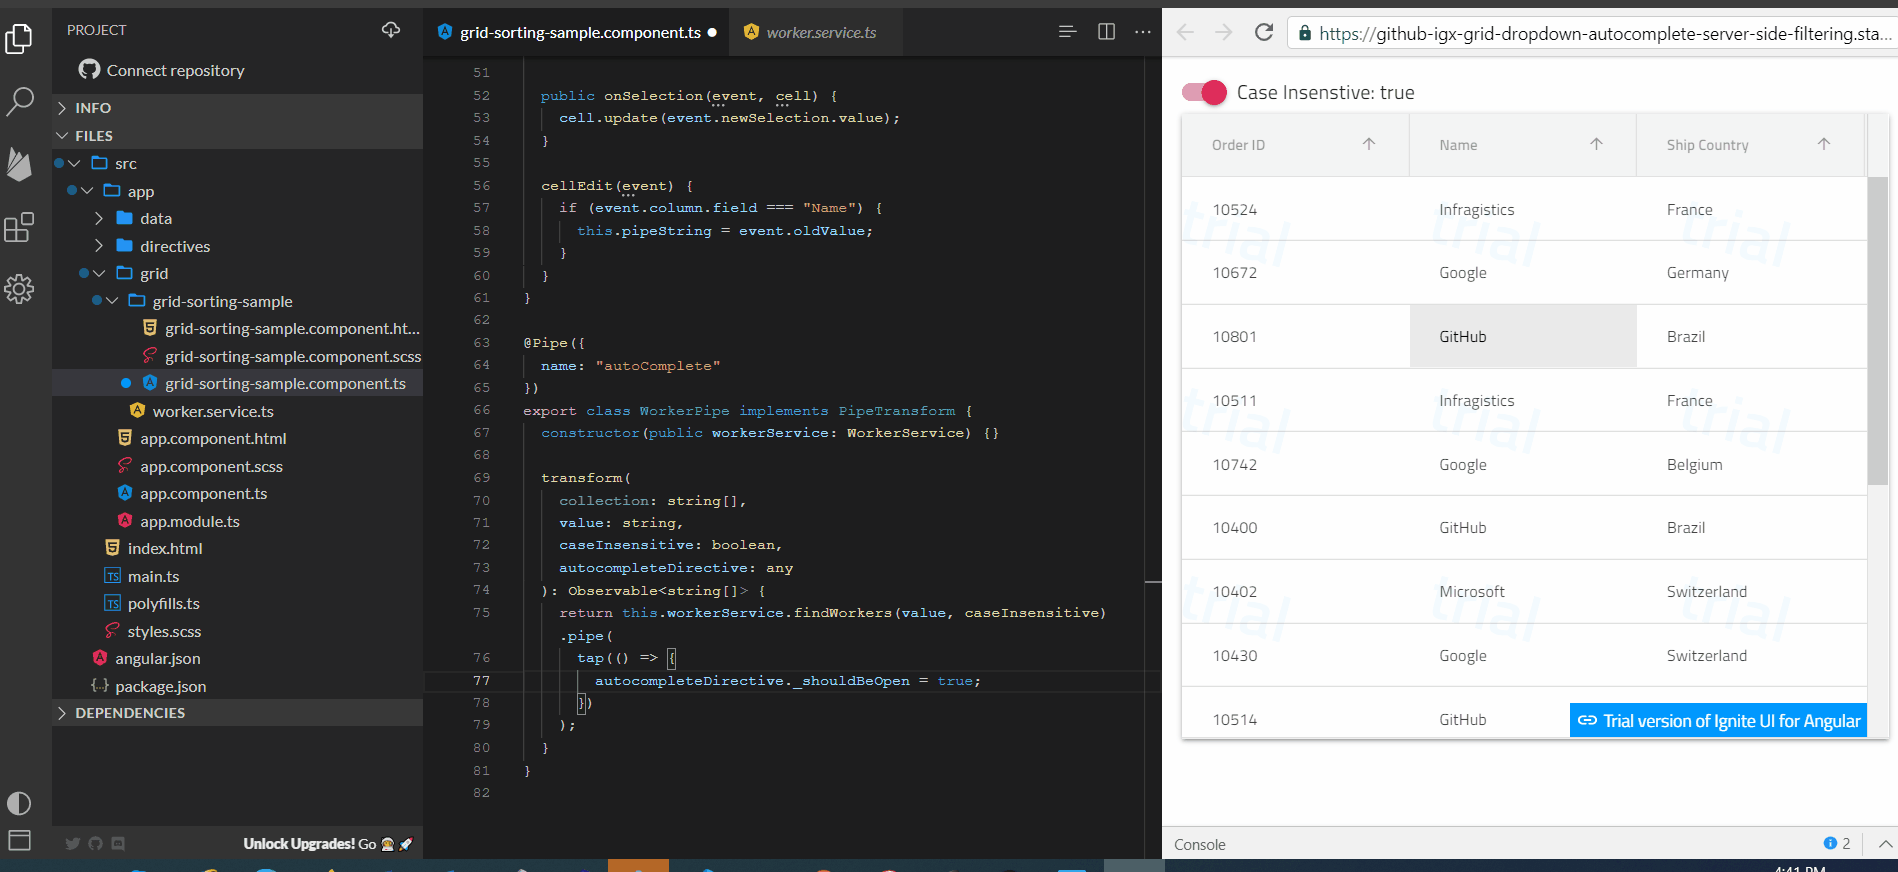Open styles.scss in file tree
The image size is (1898, 872).
click(x=164, y=631)
